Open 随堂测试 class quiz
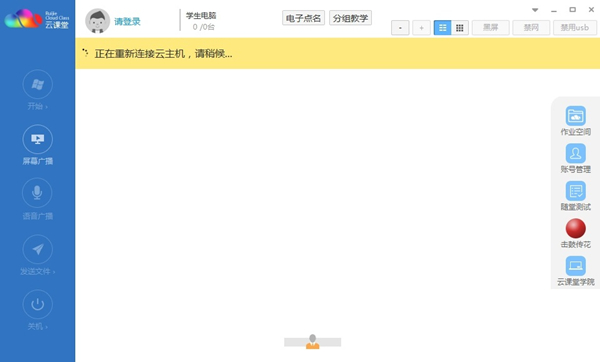Viewport: 600px width, 362px height. [x=576, y=196]
